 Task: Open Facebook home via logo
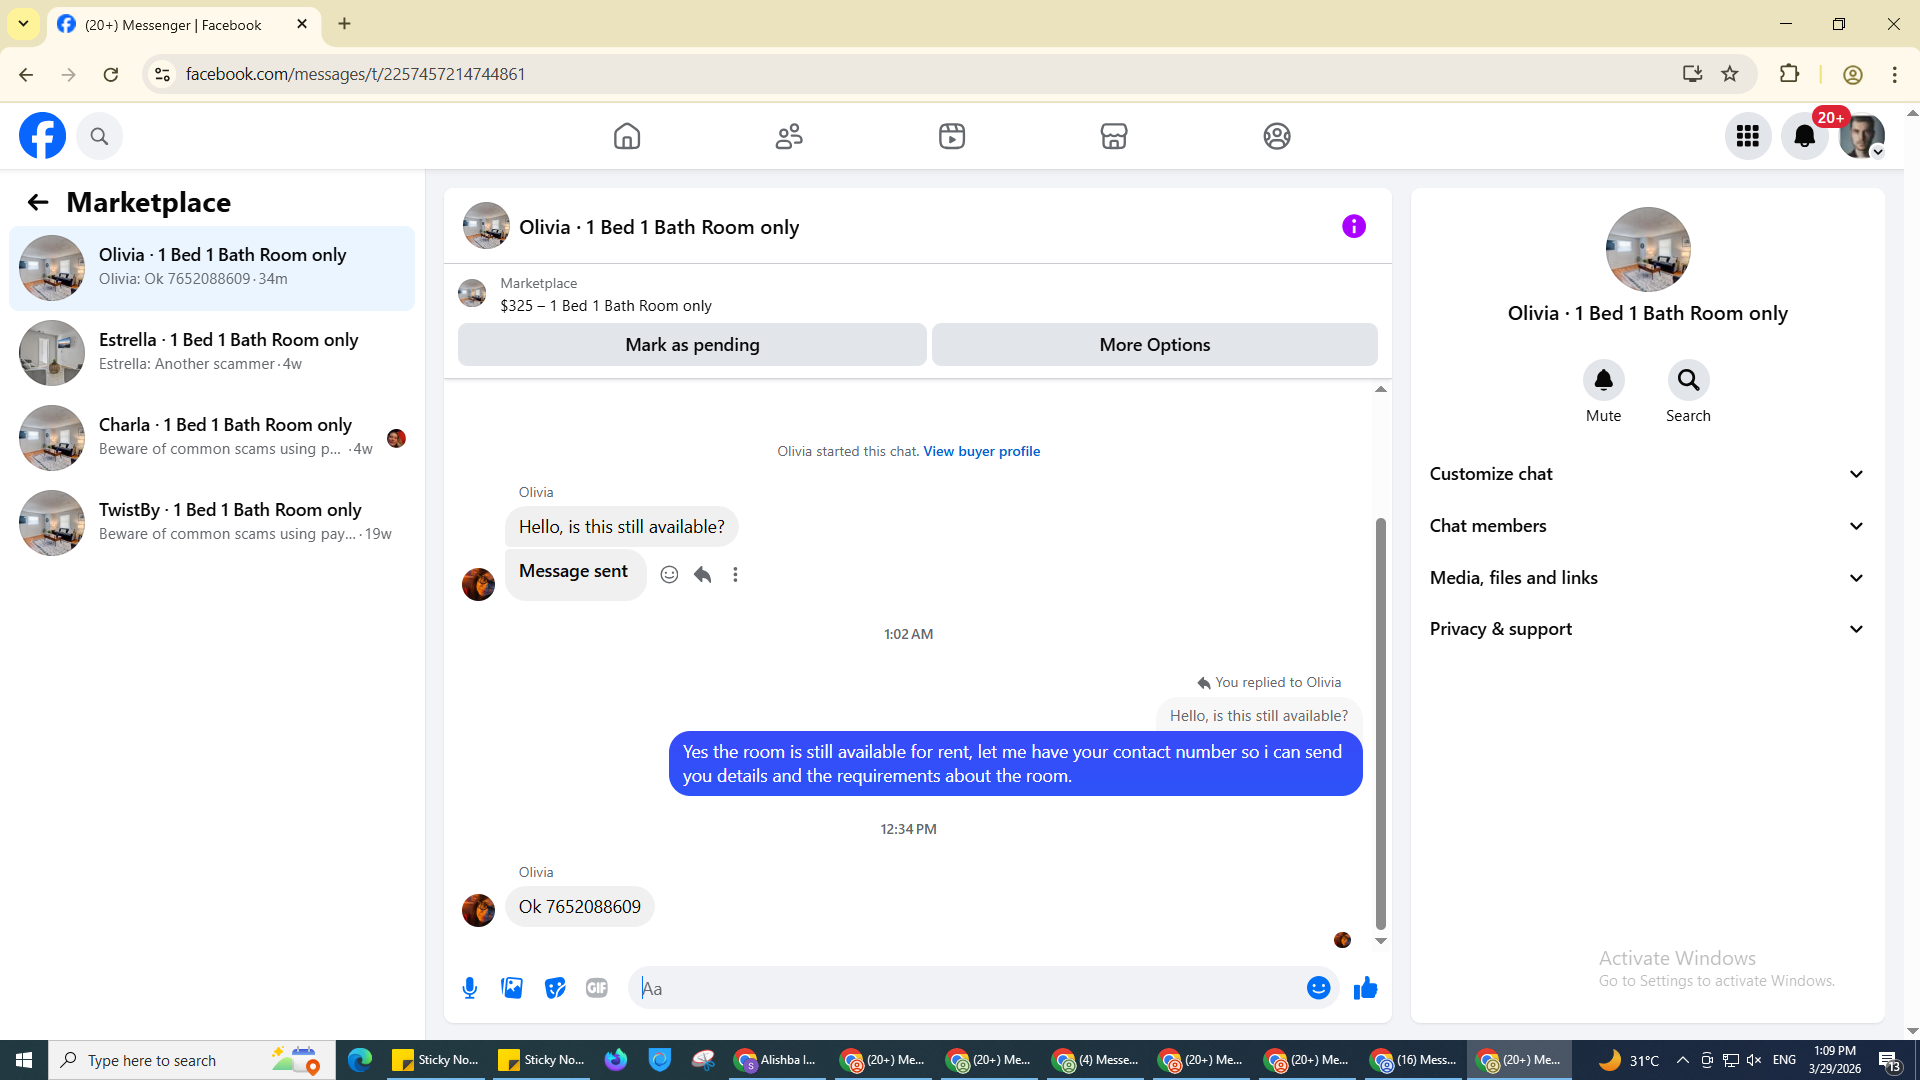click(x=42, y=136)
